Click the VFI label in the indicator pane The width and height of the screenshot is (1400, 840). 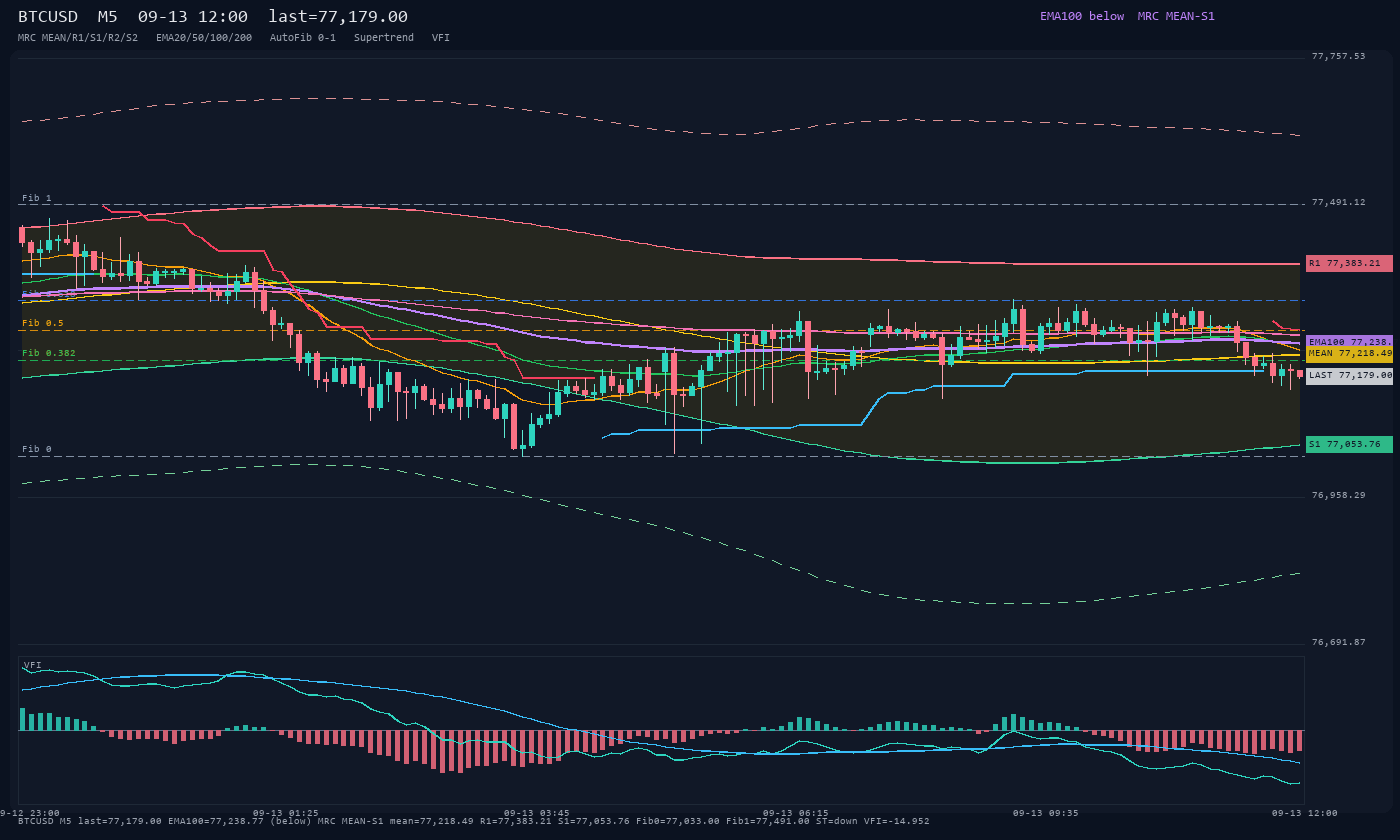point(33,665)
